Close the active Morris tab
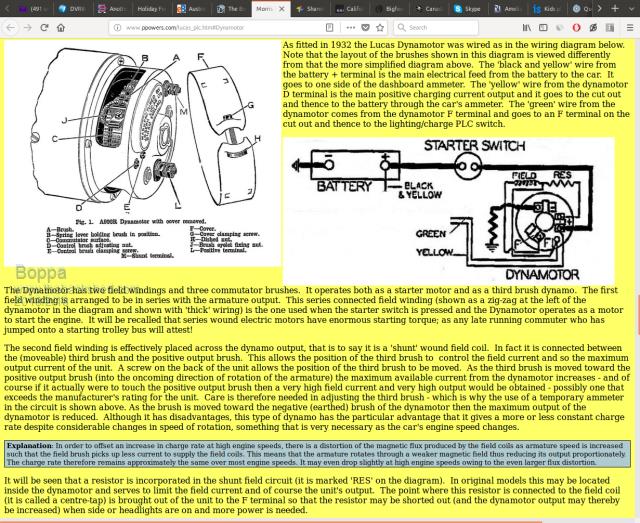The height and width of the screenshot is (523, 640). pos(280,8)
